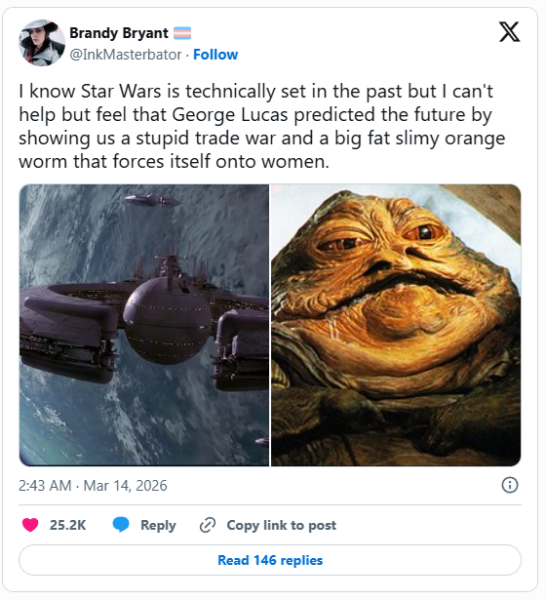Click the 2:43 AM time text
546x600 pixels.
[x=45, y=486]
